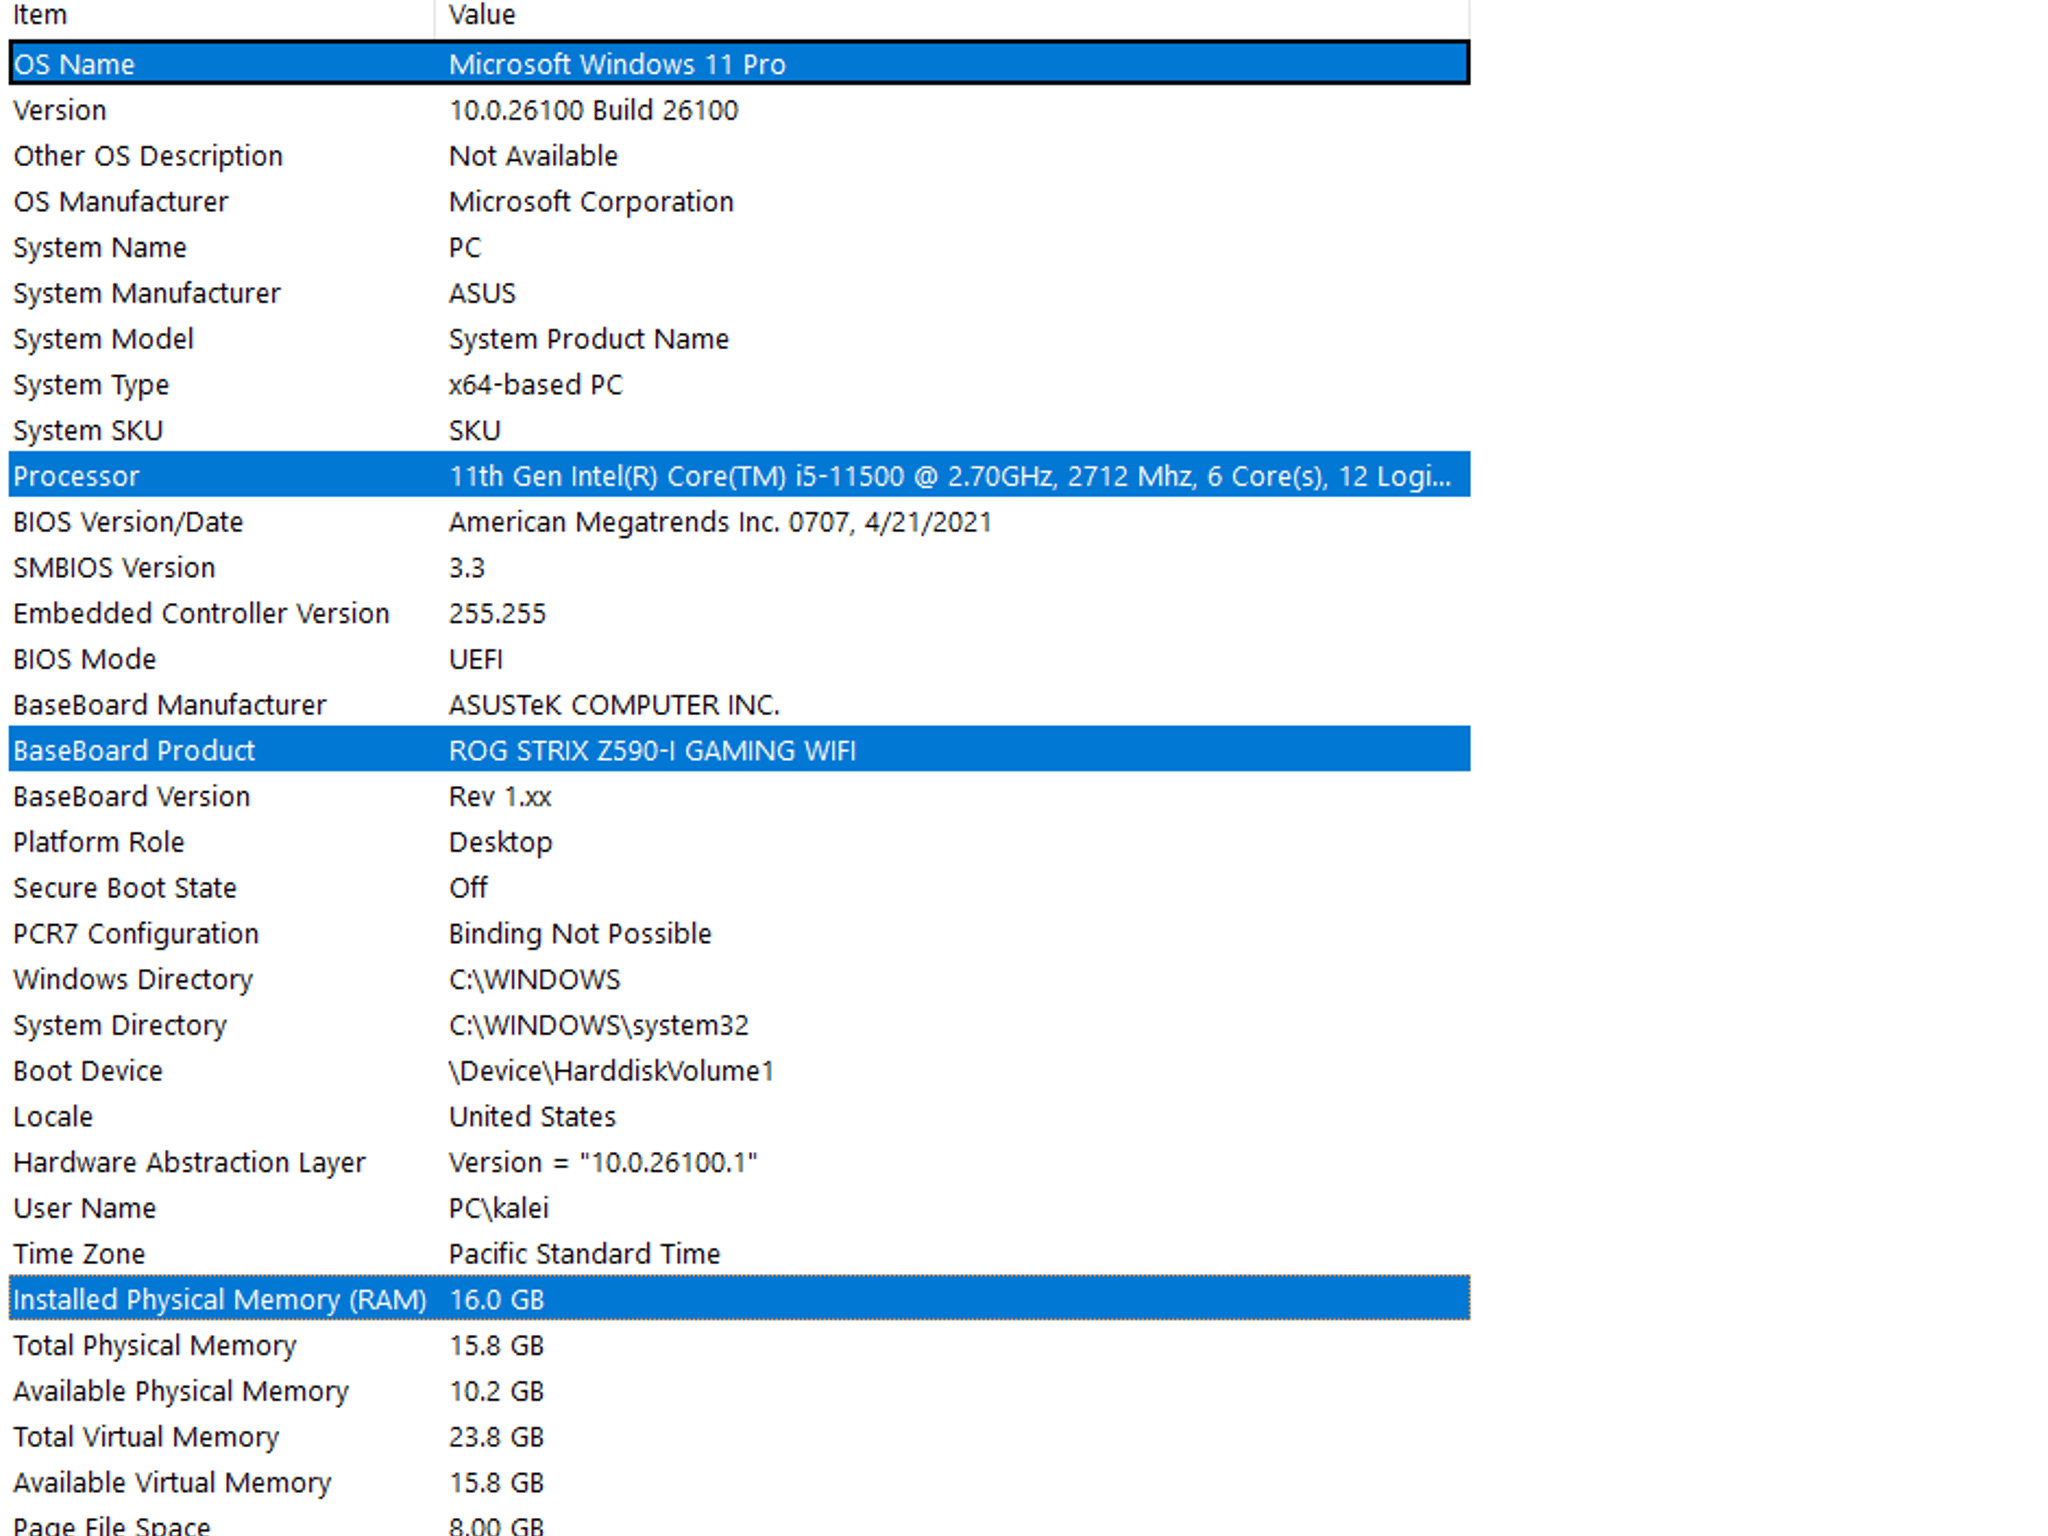This screenshot has width=2048, height=1536.
Task: Select the System Manufacturer ASUS row
Action: click(400, 292)
